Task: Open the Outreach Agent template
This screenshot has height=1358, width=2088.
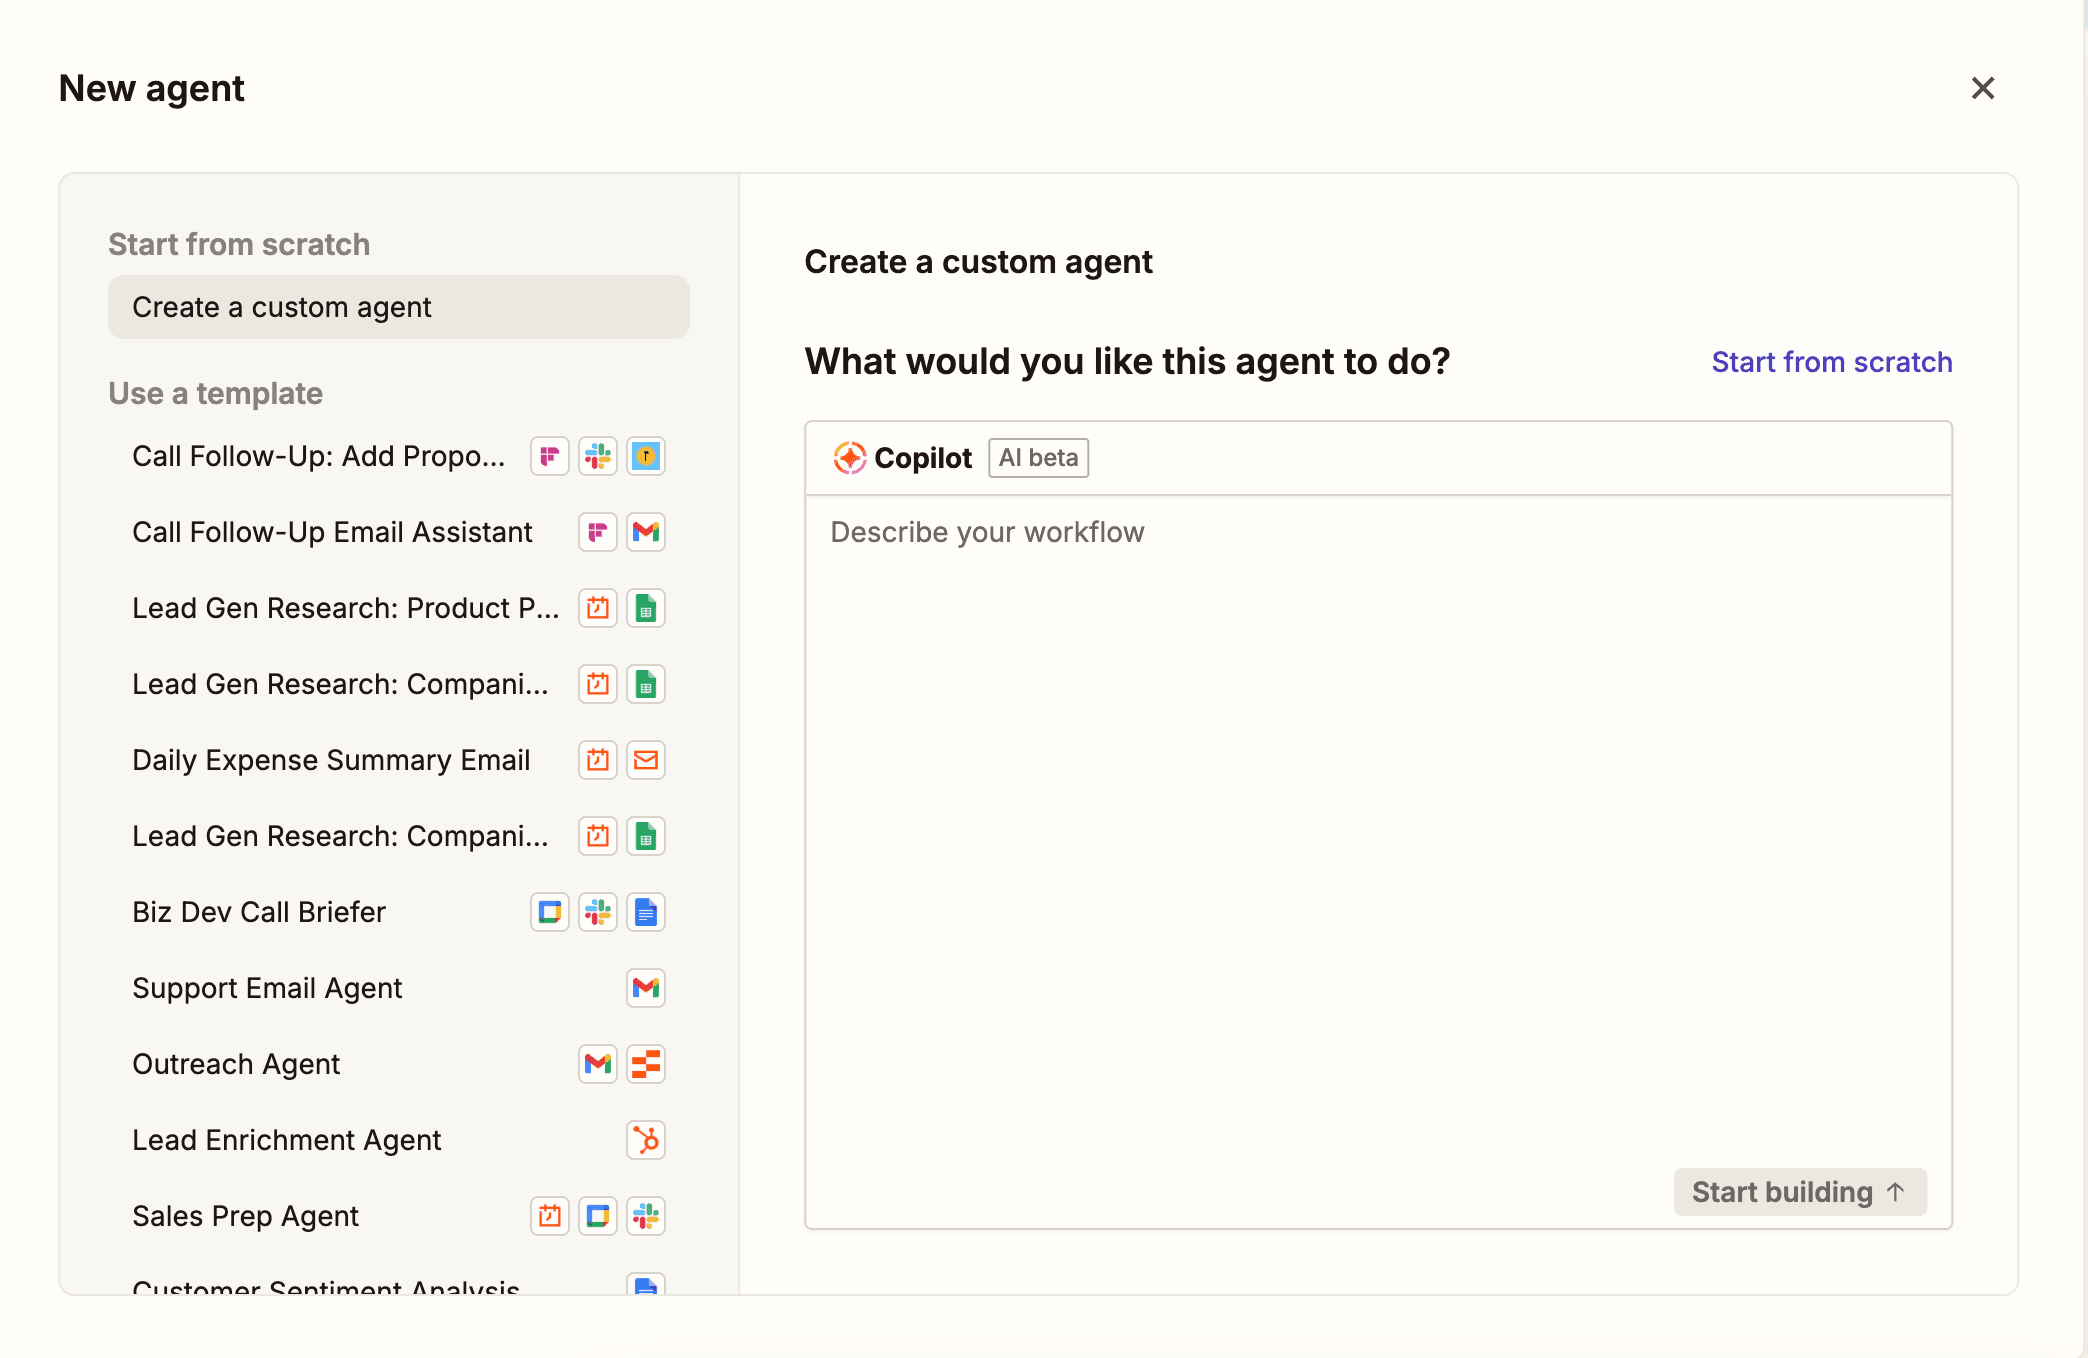Action: (x=236, y=1064)
